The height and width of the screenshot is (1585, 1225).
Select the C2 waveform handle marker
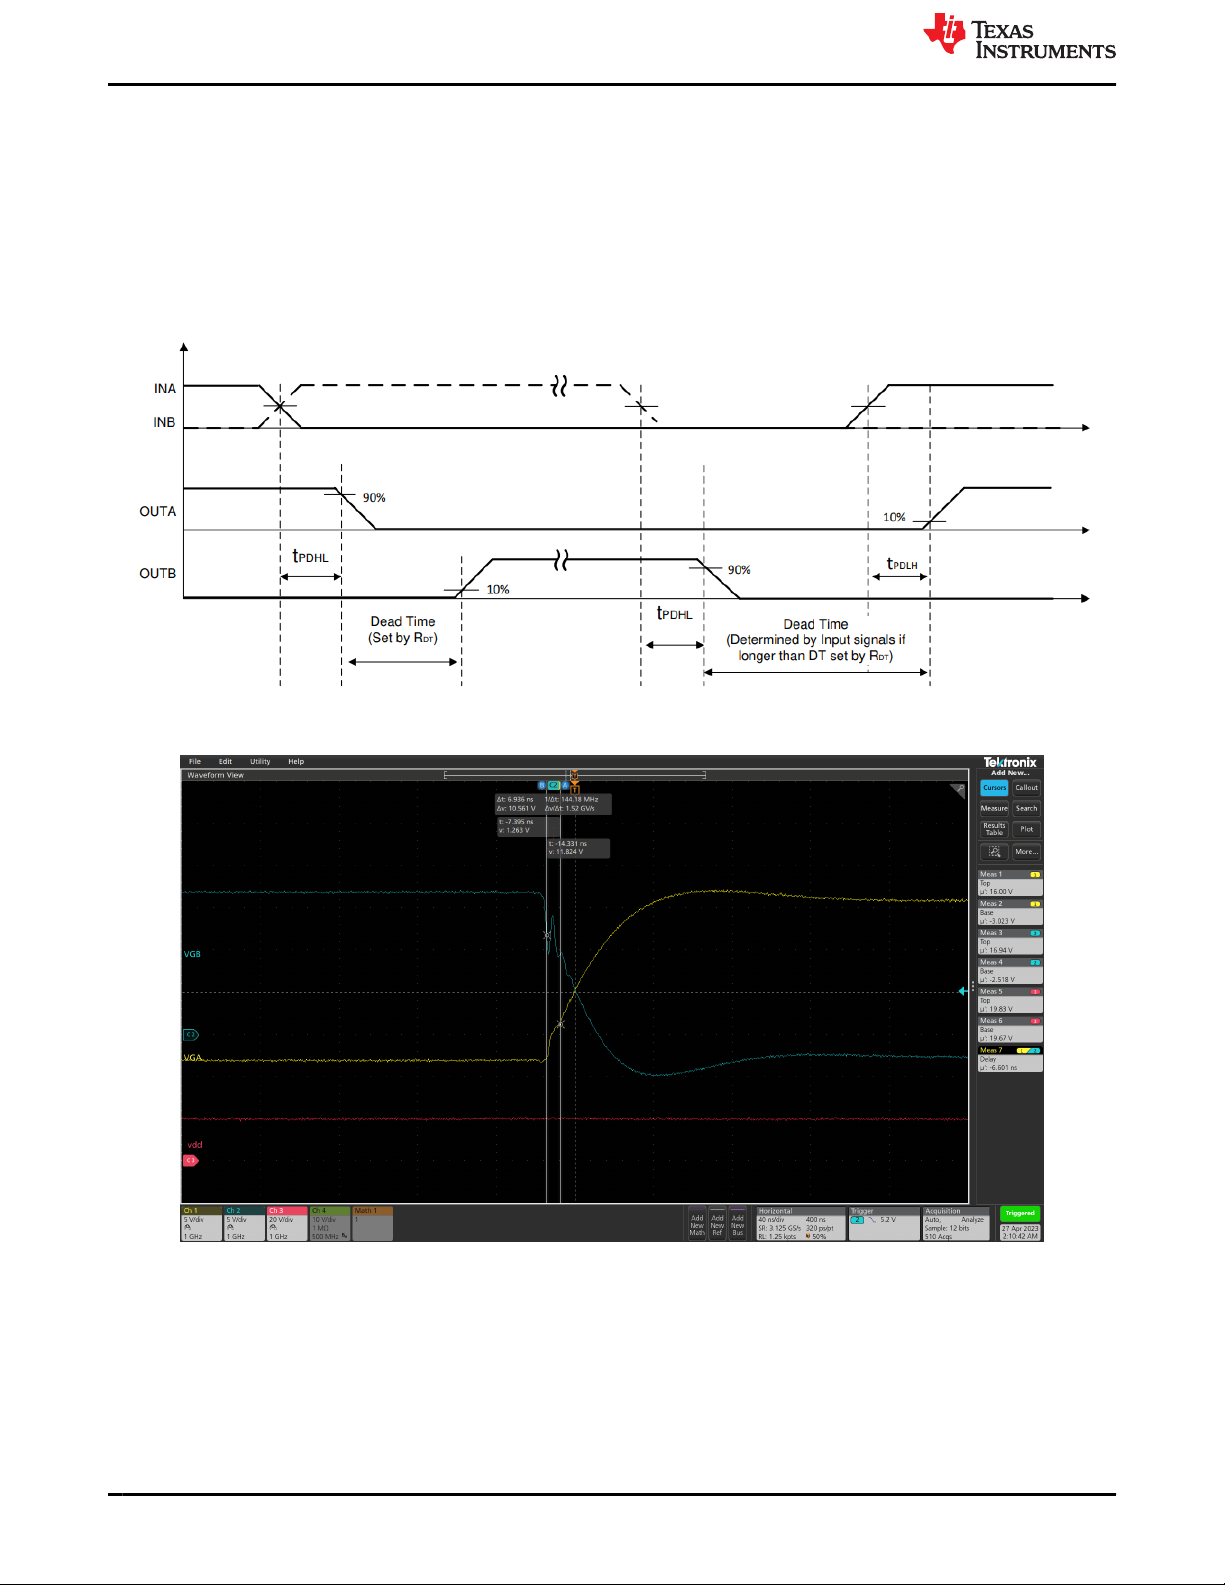click(x=190, y=1035)
